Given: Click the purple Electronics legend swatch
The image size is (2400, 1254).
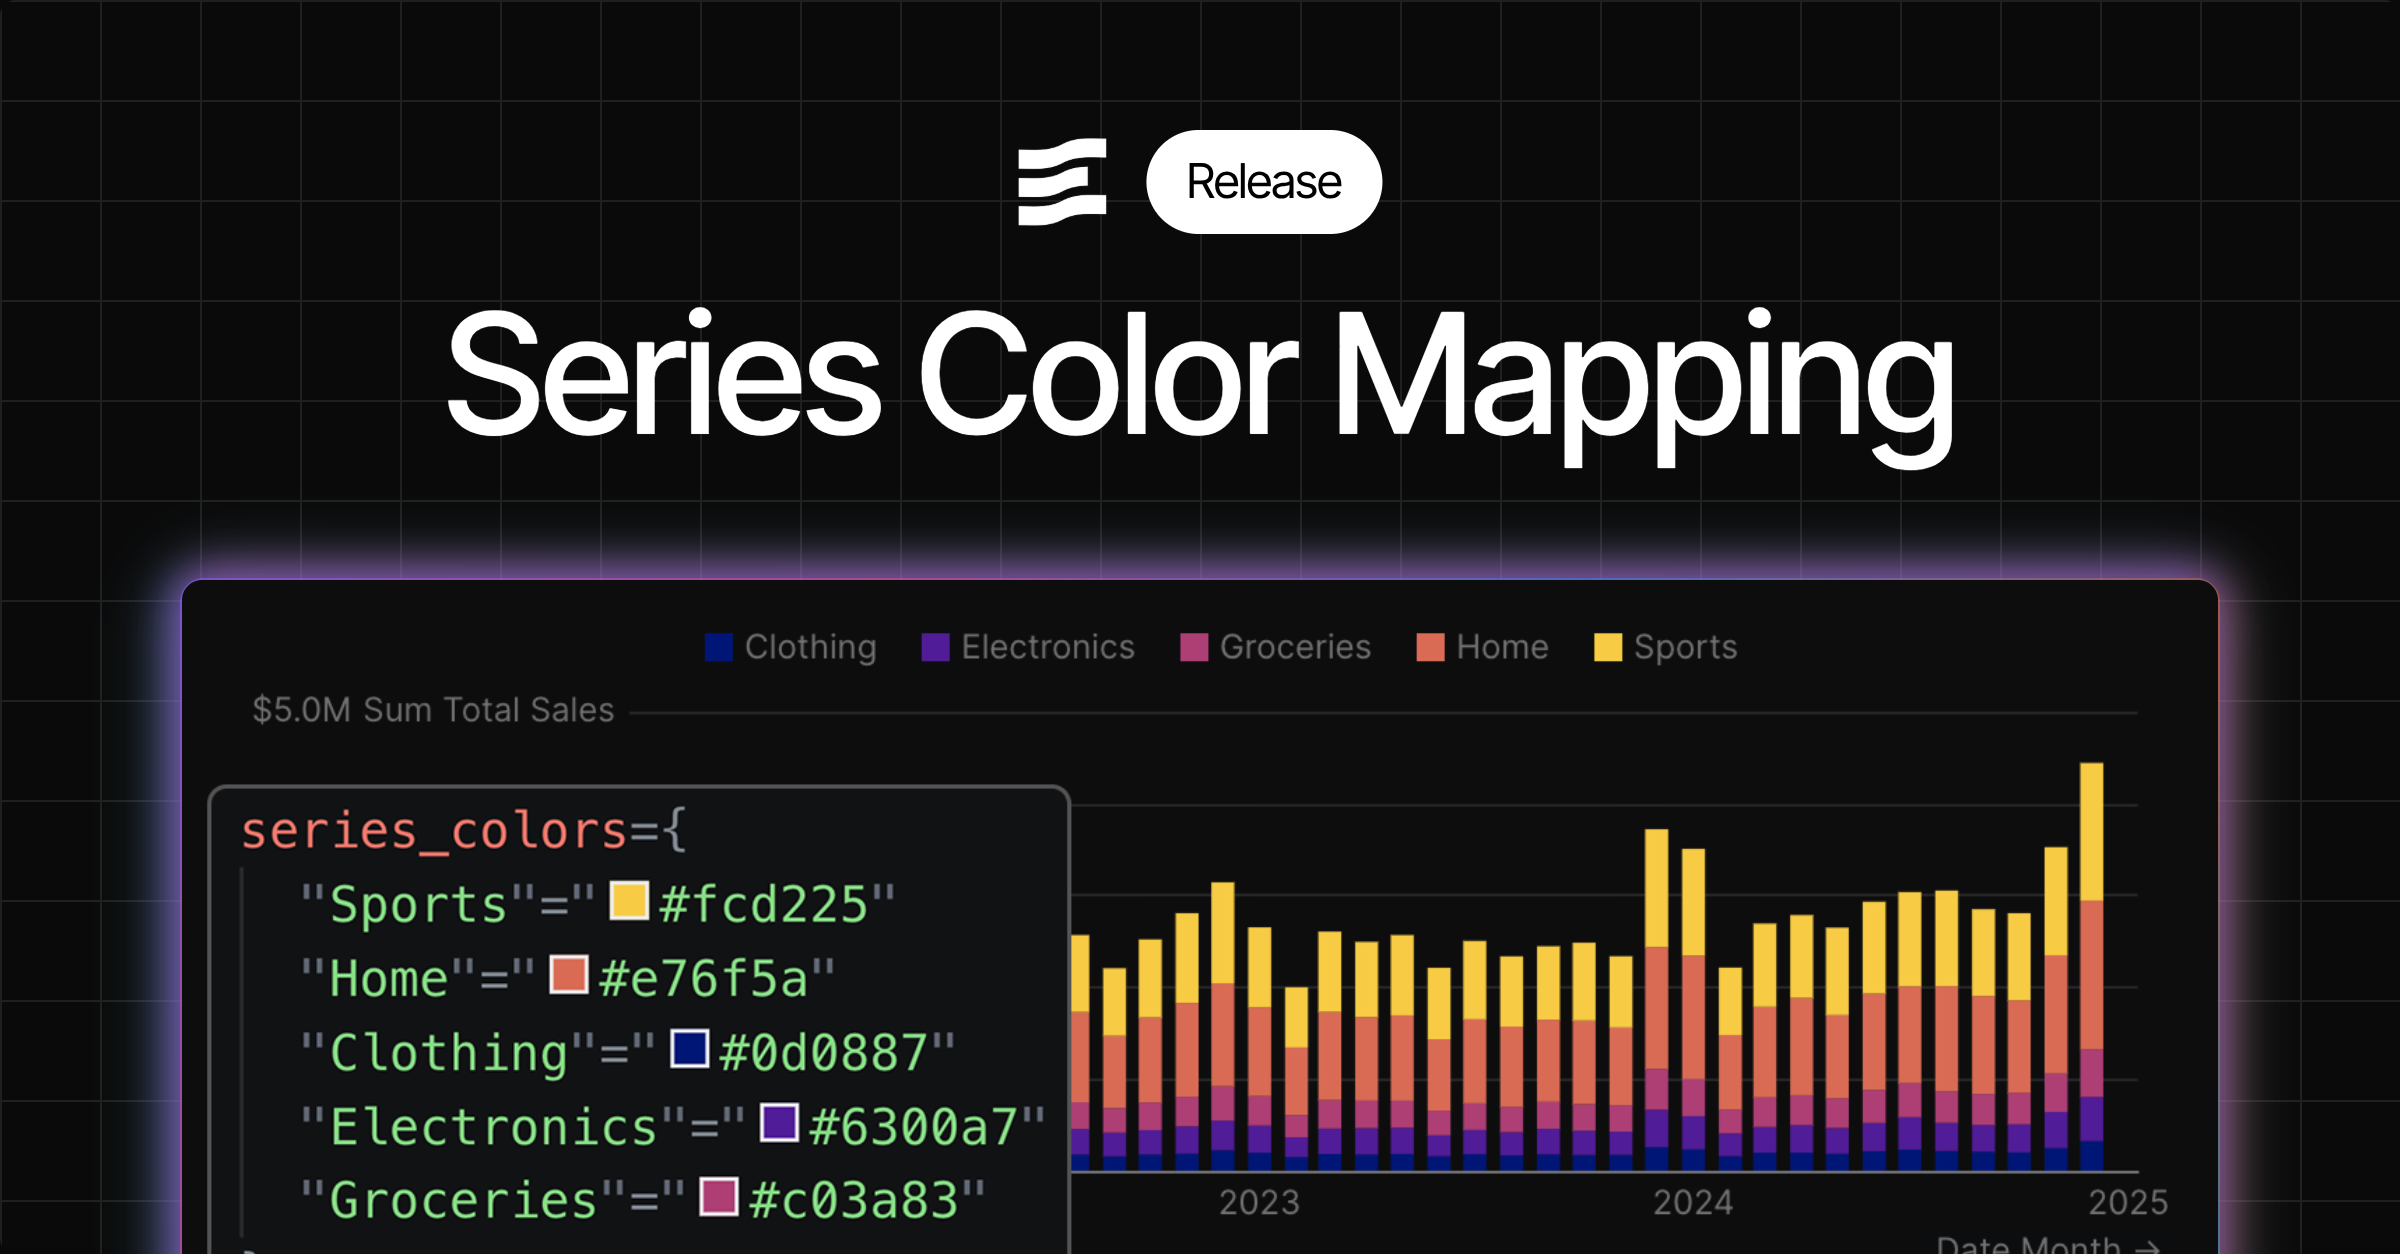Looking at the screenshot, I should tap(934, 647).
